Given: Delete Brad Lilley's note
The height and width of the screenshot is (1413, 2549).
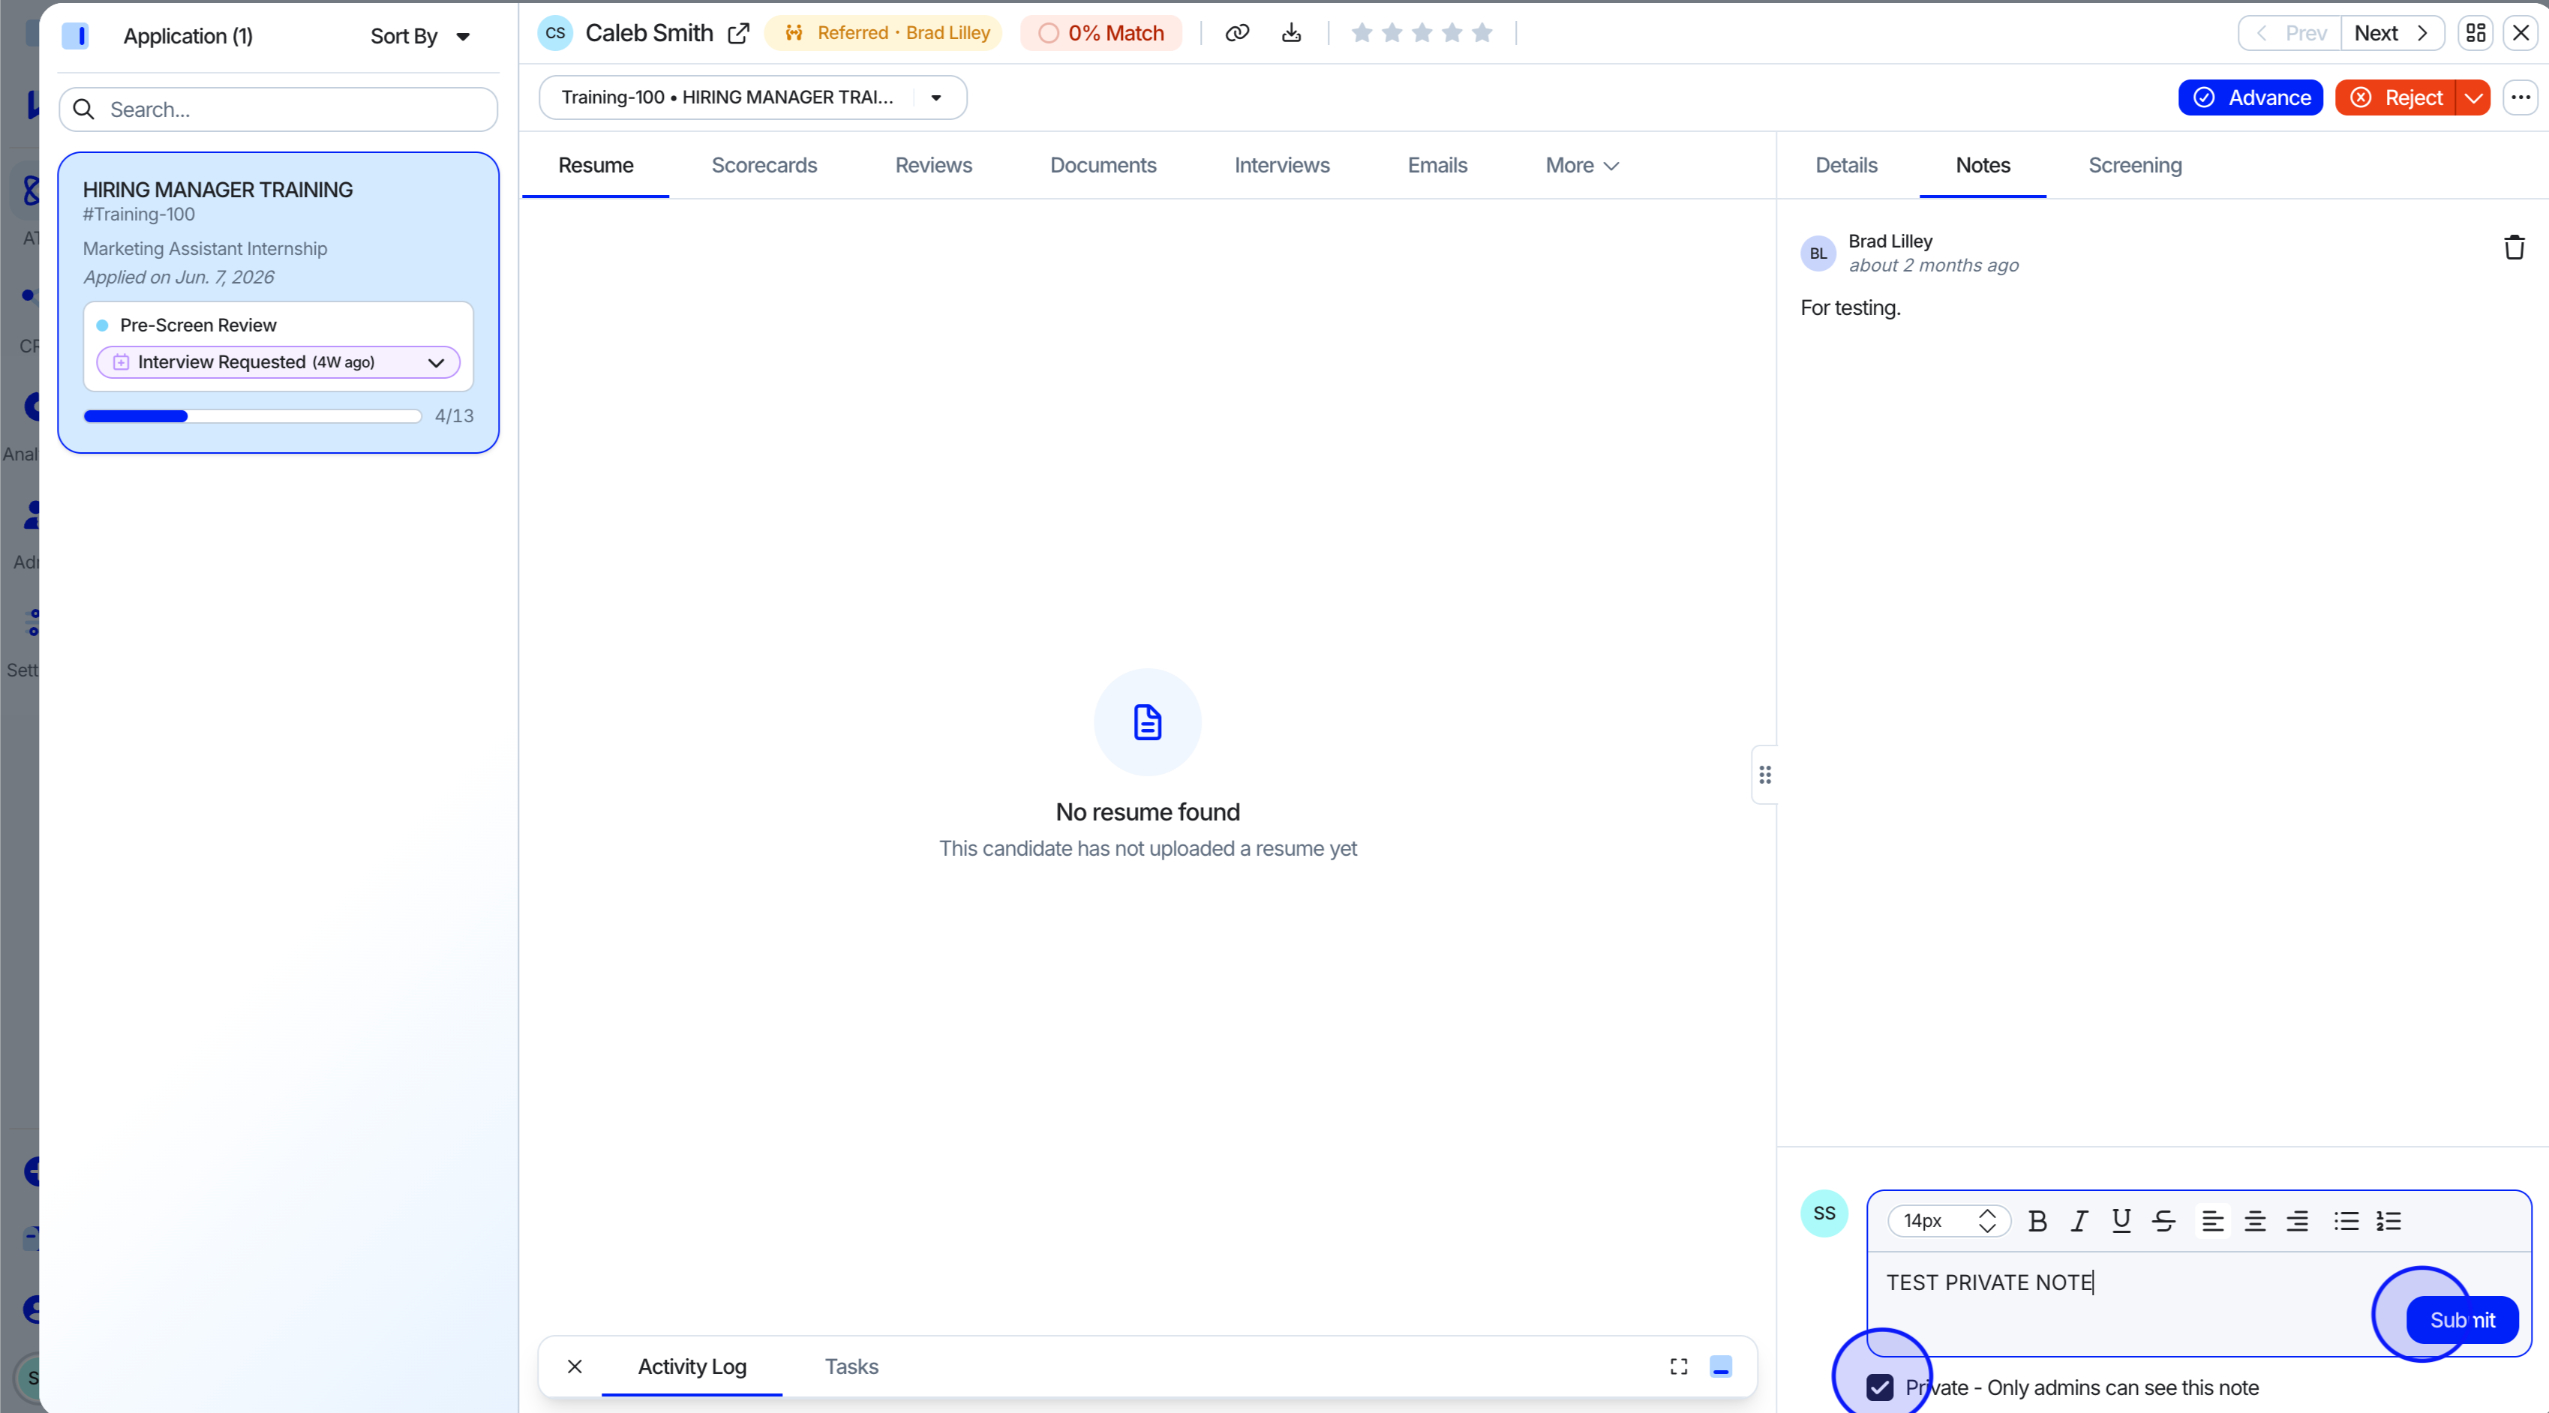Looking at the screenshot, I should coord(2513,247).
